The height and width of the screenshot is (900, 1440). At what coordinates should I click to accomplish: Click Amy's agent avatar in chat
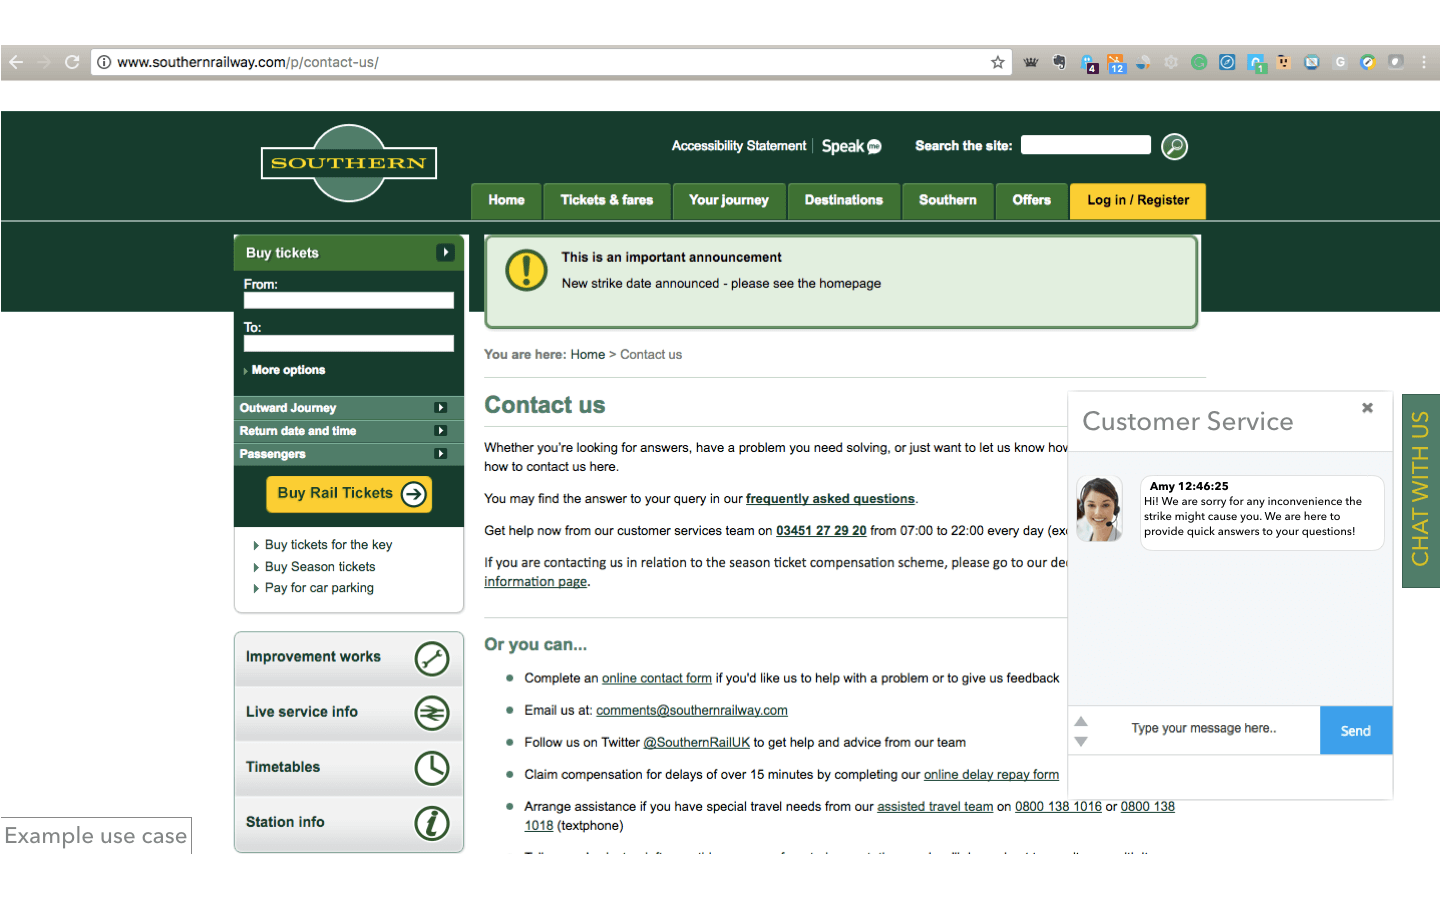pyautogui.click(x=1099, y=509)
